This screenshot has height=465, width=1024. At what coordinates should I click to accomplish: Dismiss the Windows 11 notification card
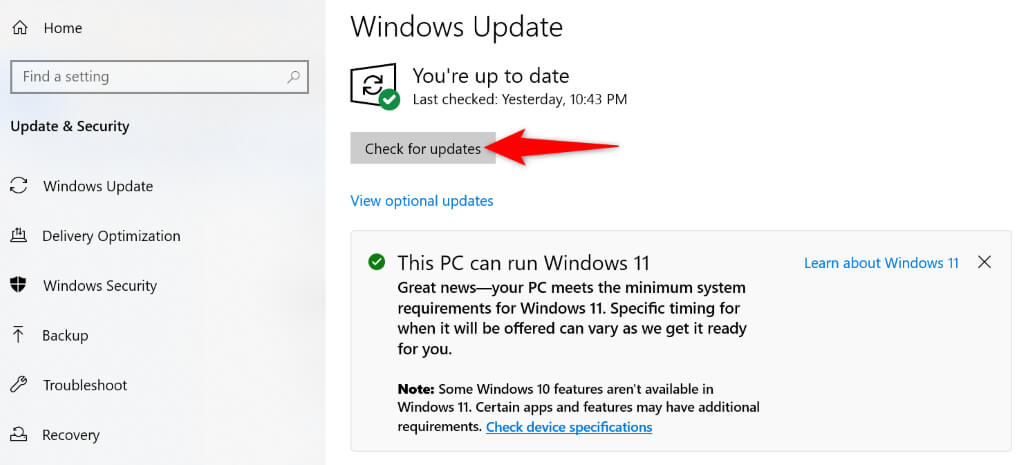[984, 262]
